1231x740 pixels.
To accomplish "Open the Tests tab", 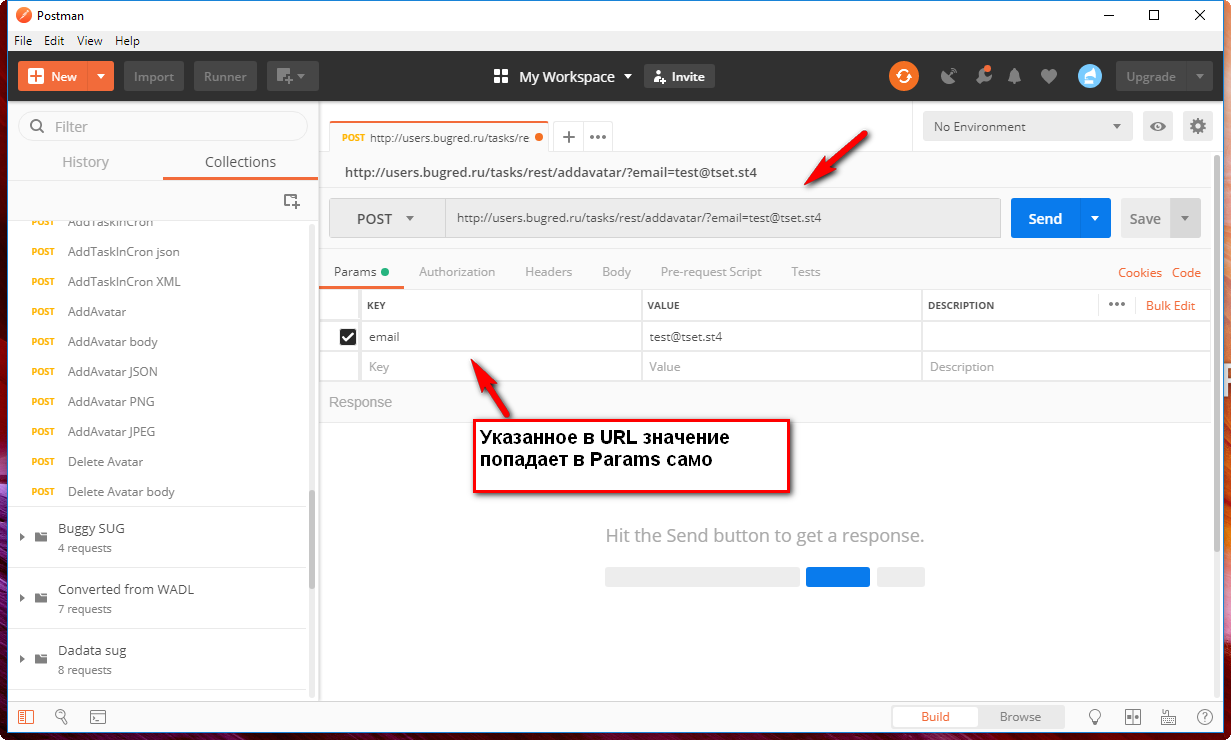I will [x=805, y=272].
